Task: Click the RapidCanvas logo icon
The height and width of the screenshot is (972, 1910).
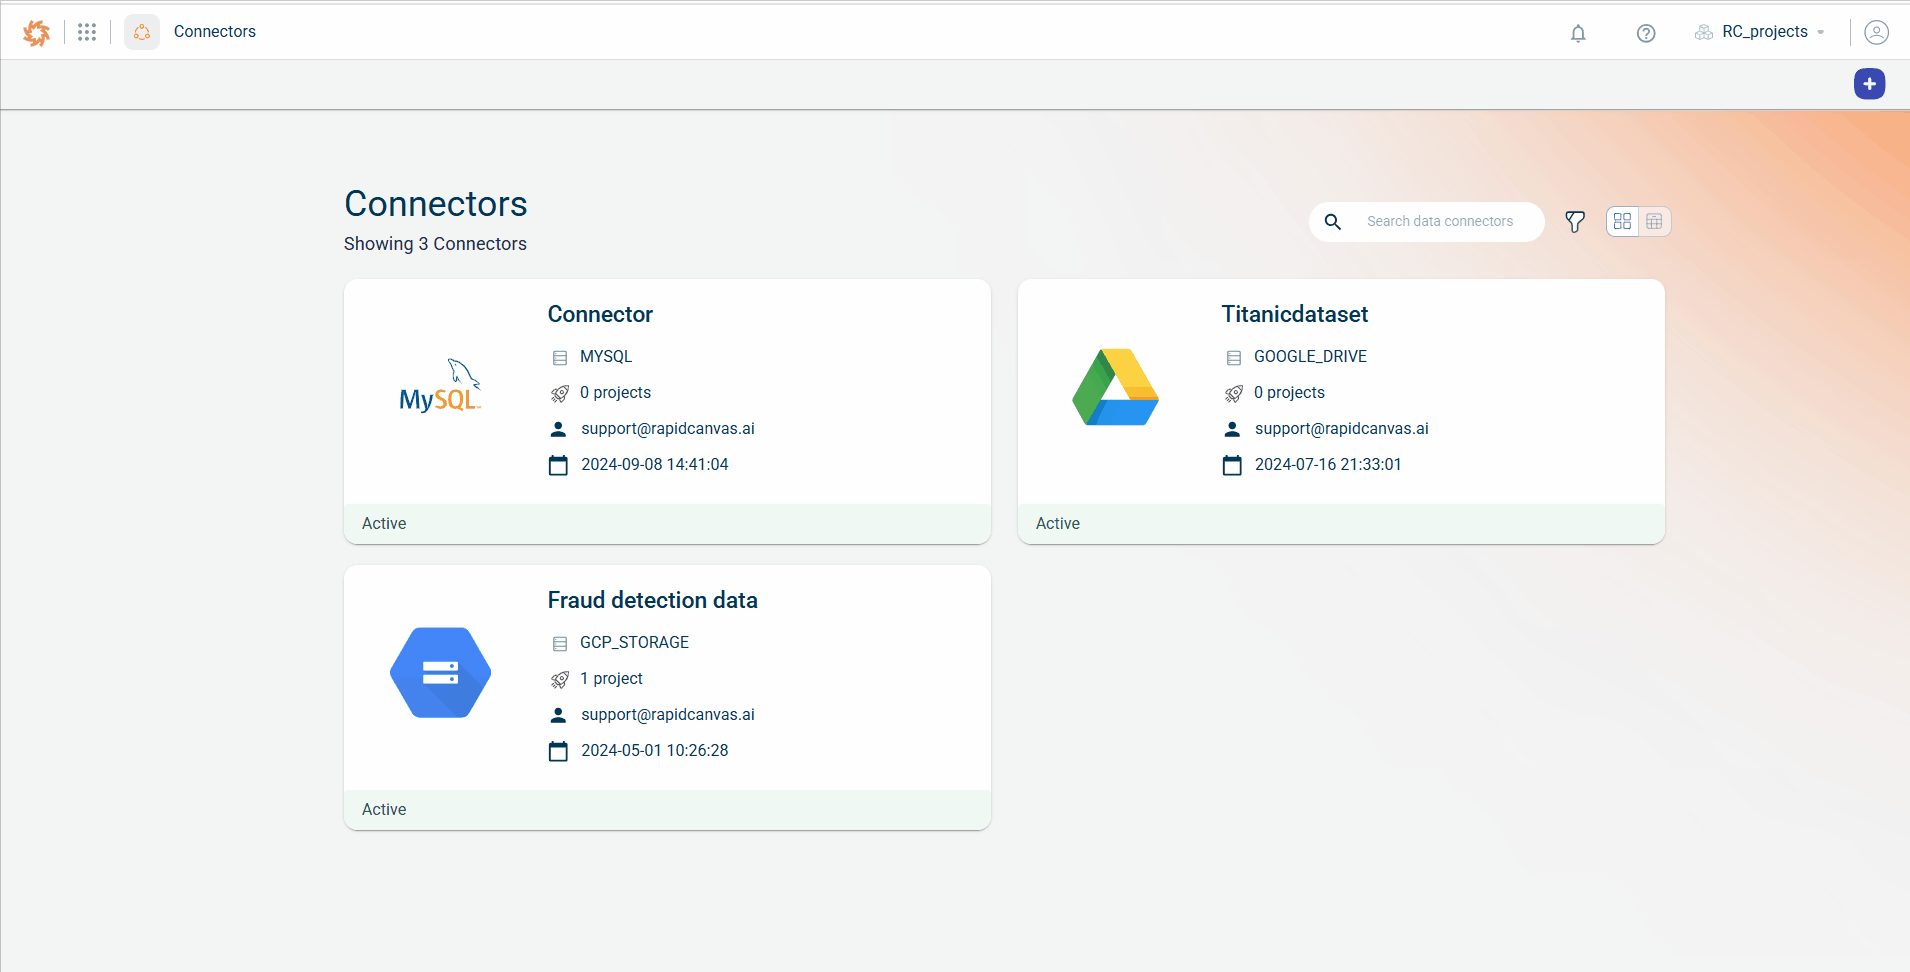Action: (x=37, y=32)
